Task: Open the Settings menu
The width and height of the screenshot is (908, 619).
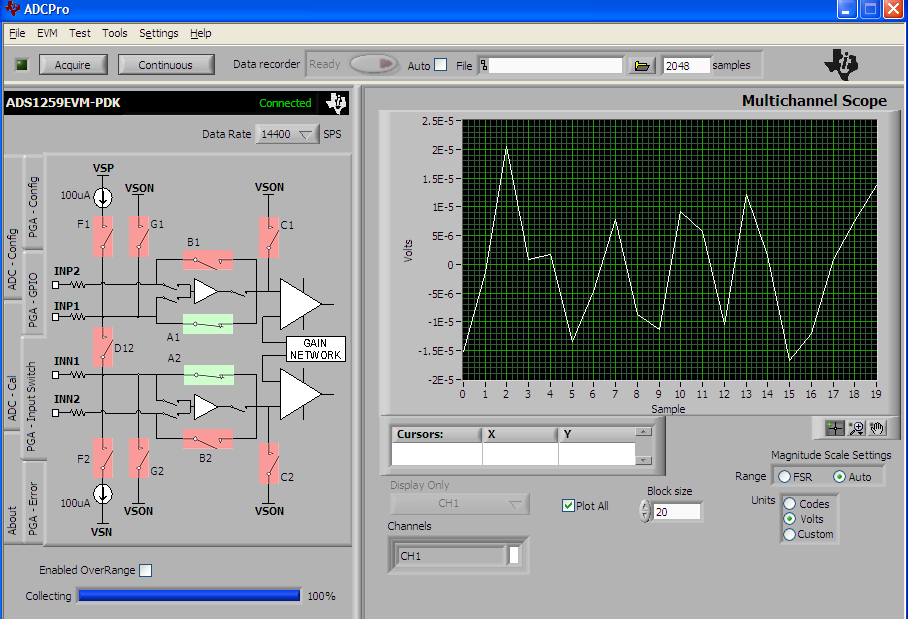Action: (x=159, y=34)
